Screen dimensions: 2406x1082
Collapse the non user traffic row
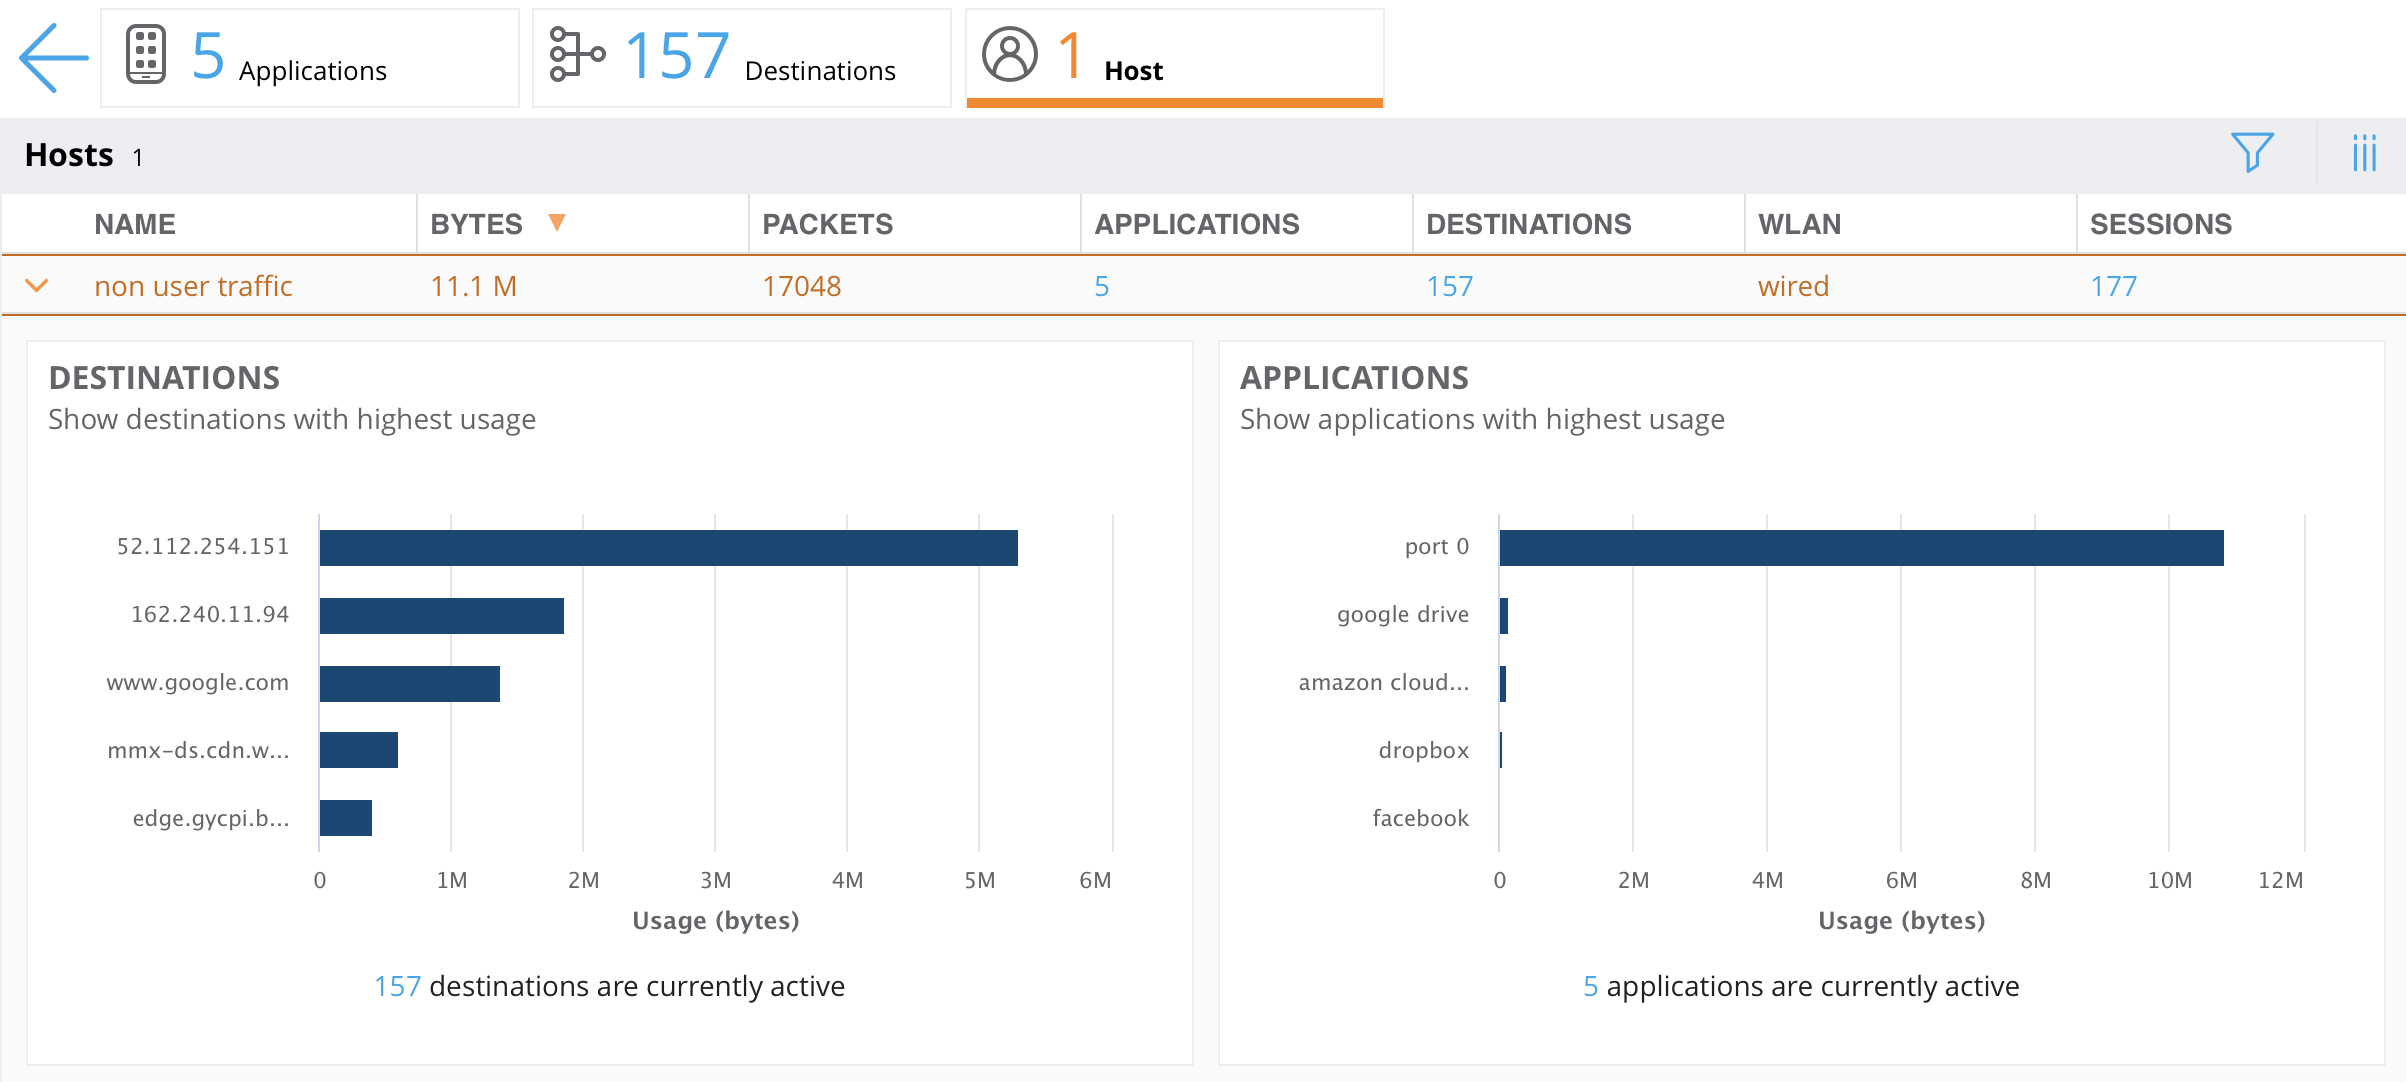[x=37, y=286]
